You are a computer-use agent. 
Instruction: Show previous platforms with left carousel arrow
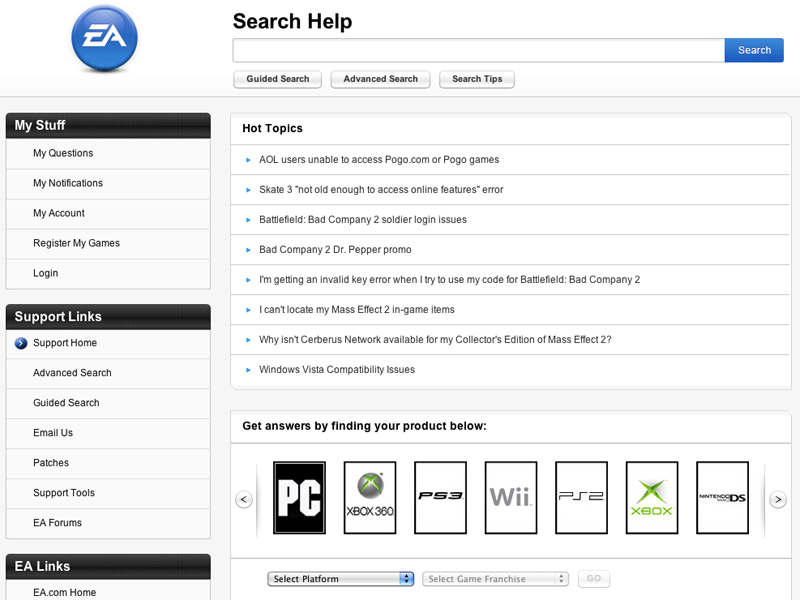244,499
